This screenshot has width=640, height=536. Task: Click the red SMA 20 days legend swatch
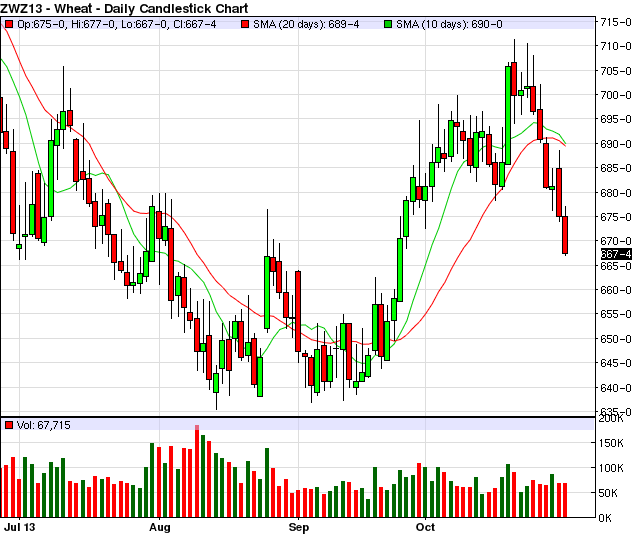[x=245, y=24]
